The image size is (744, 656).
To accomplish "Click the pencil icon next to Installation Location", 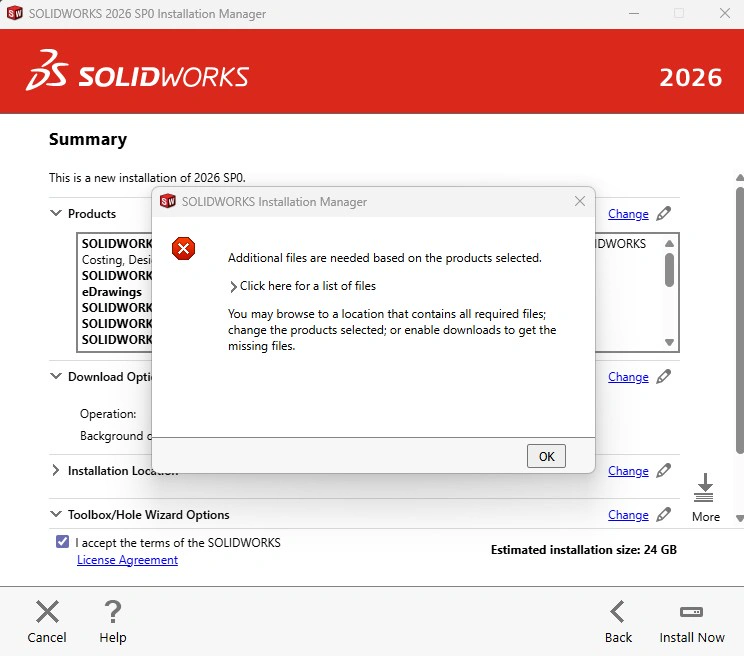I will pos(663,471).
